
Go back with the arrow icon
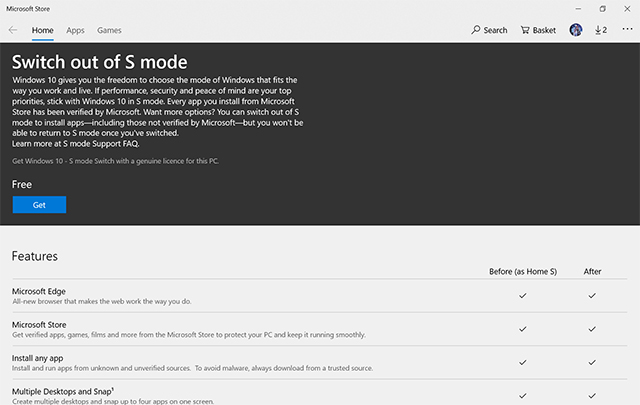point(13,30)
